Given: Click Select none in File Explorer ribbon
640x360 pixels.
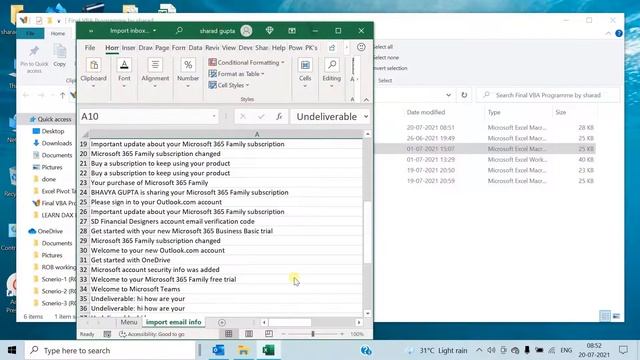Looking at the screenshot, I should click(x=386, y=58).
